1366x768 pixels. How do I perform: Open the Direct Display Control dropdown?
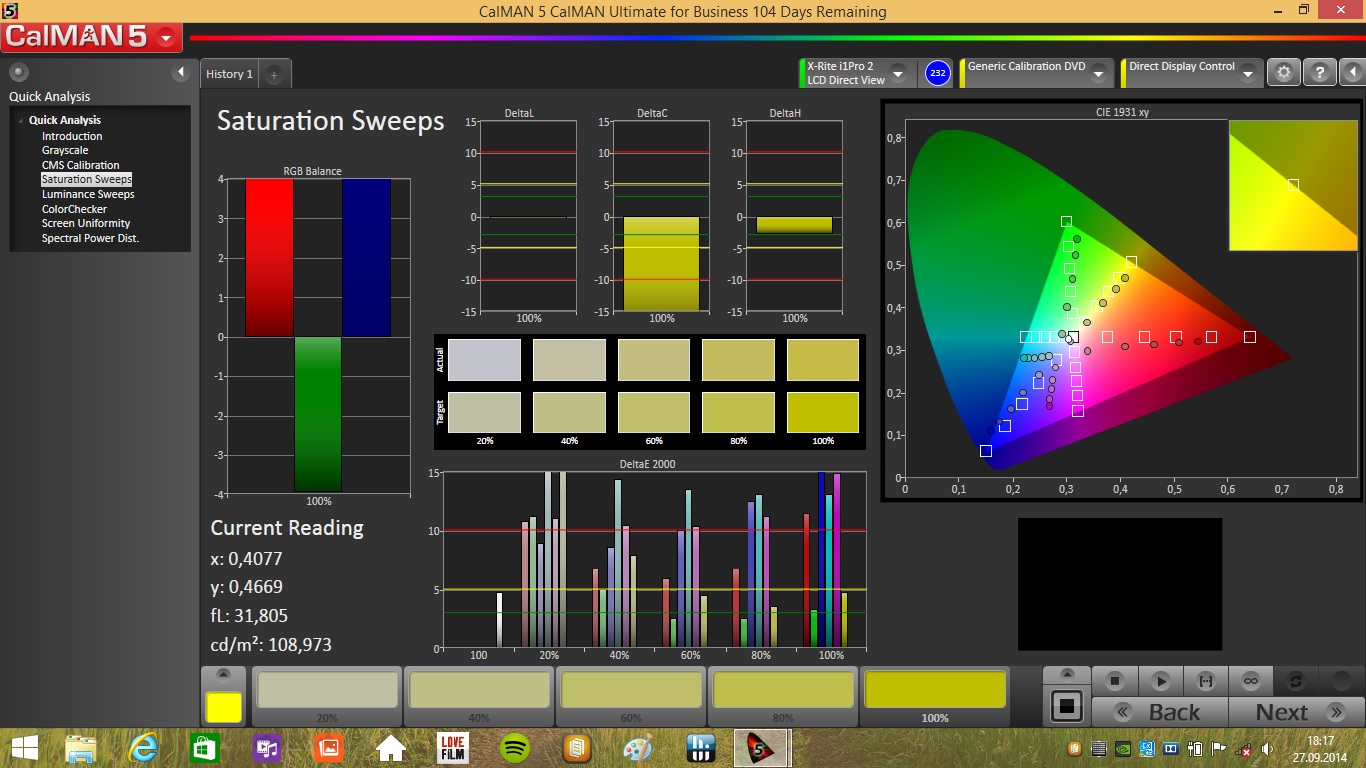[1247, 74]
